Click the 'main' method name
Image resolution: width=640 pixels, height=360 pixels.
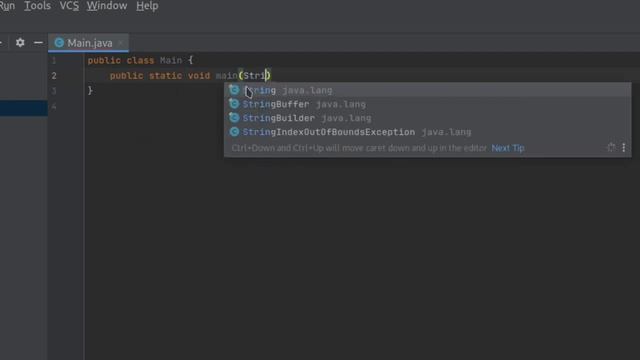pos(227,76)
